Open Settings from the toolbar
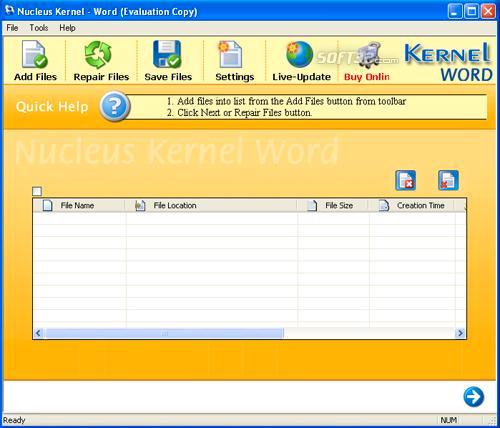Viewport: 500px width, 428px height. click(230, 55)
